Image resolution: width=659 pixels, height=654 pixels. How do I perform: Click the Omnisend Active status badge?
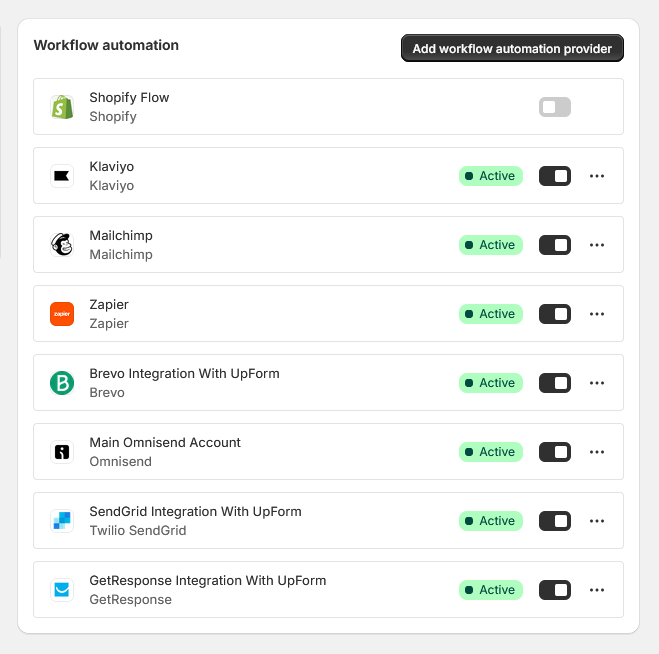click(490, 452)
